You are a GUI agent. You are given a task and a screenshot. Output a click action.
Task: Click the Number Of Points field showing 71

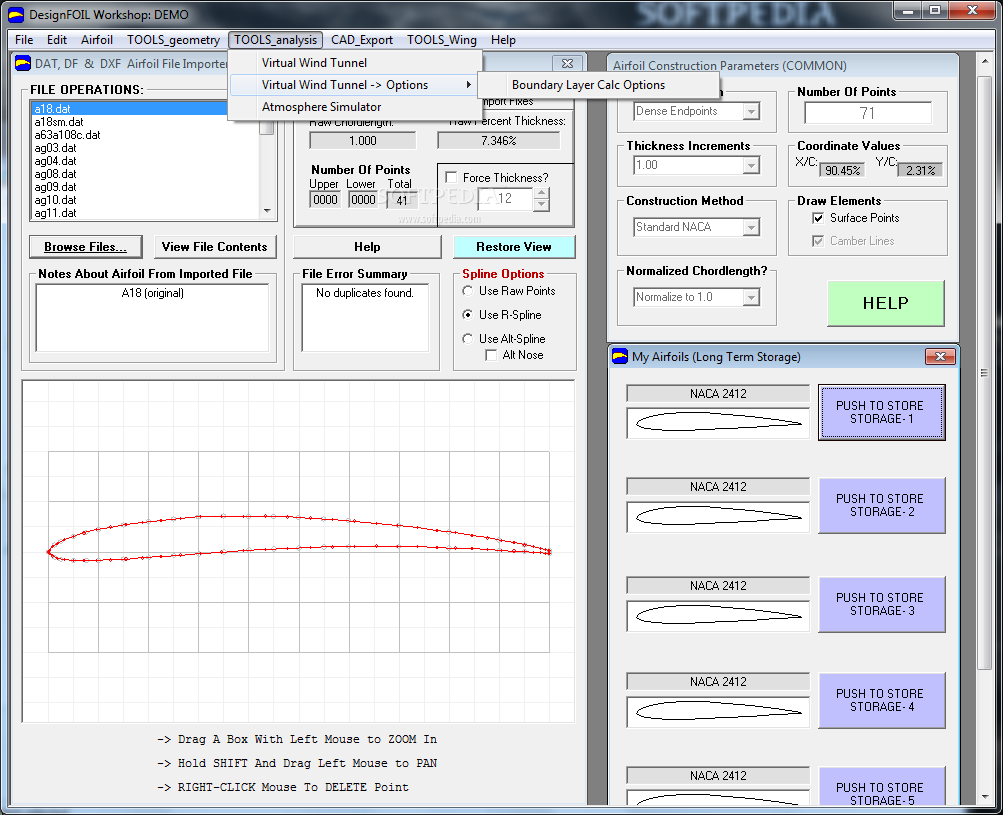[867, 113]
